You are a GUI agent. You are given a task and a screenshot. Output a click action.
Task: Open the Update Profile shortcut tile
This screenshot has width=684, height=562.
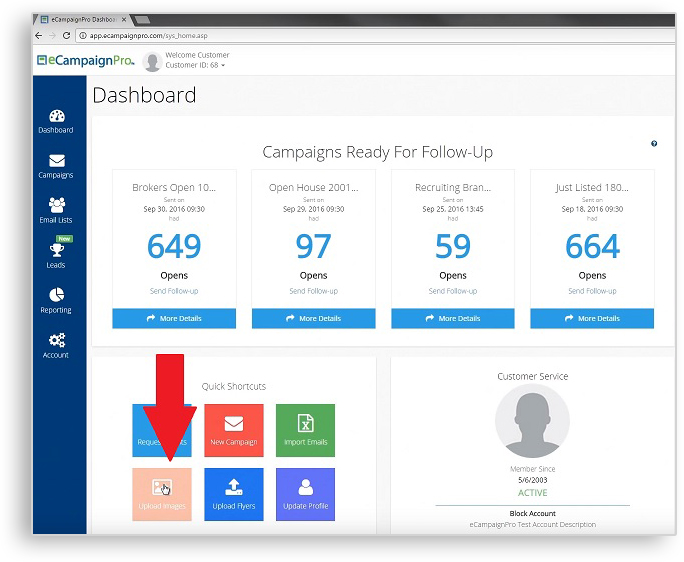[305, 494]
